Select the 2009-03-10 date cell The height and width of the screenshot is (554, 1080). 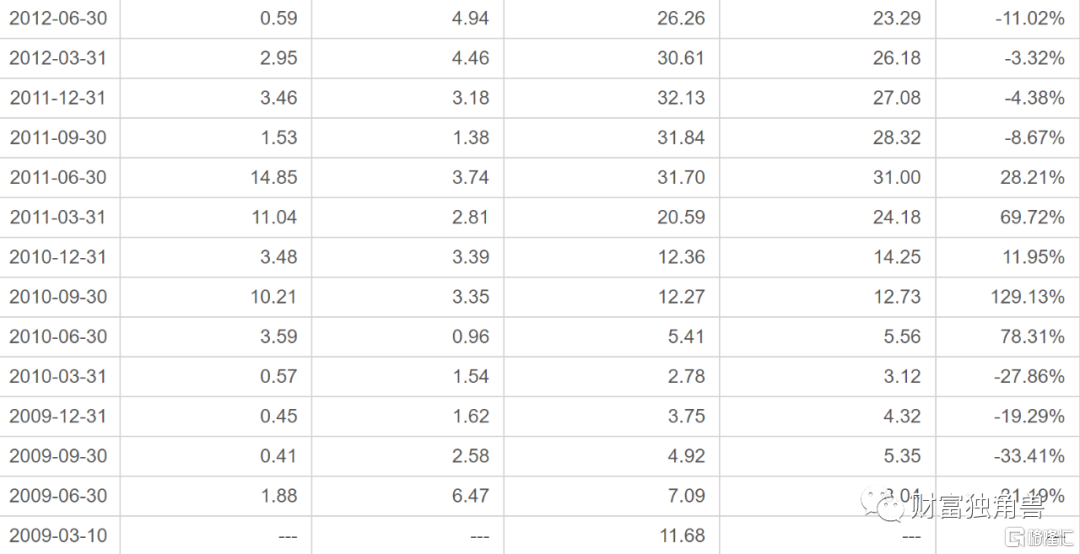pyautogui.click(x=60, y=535)
